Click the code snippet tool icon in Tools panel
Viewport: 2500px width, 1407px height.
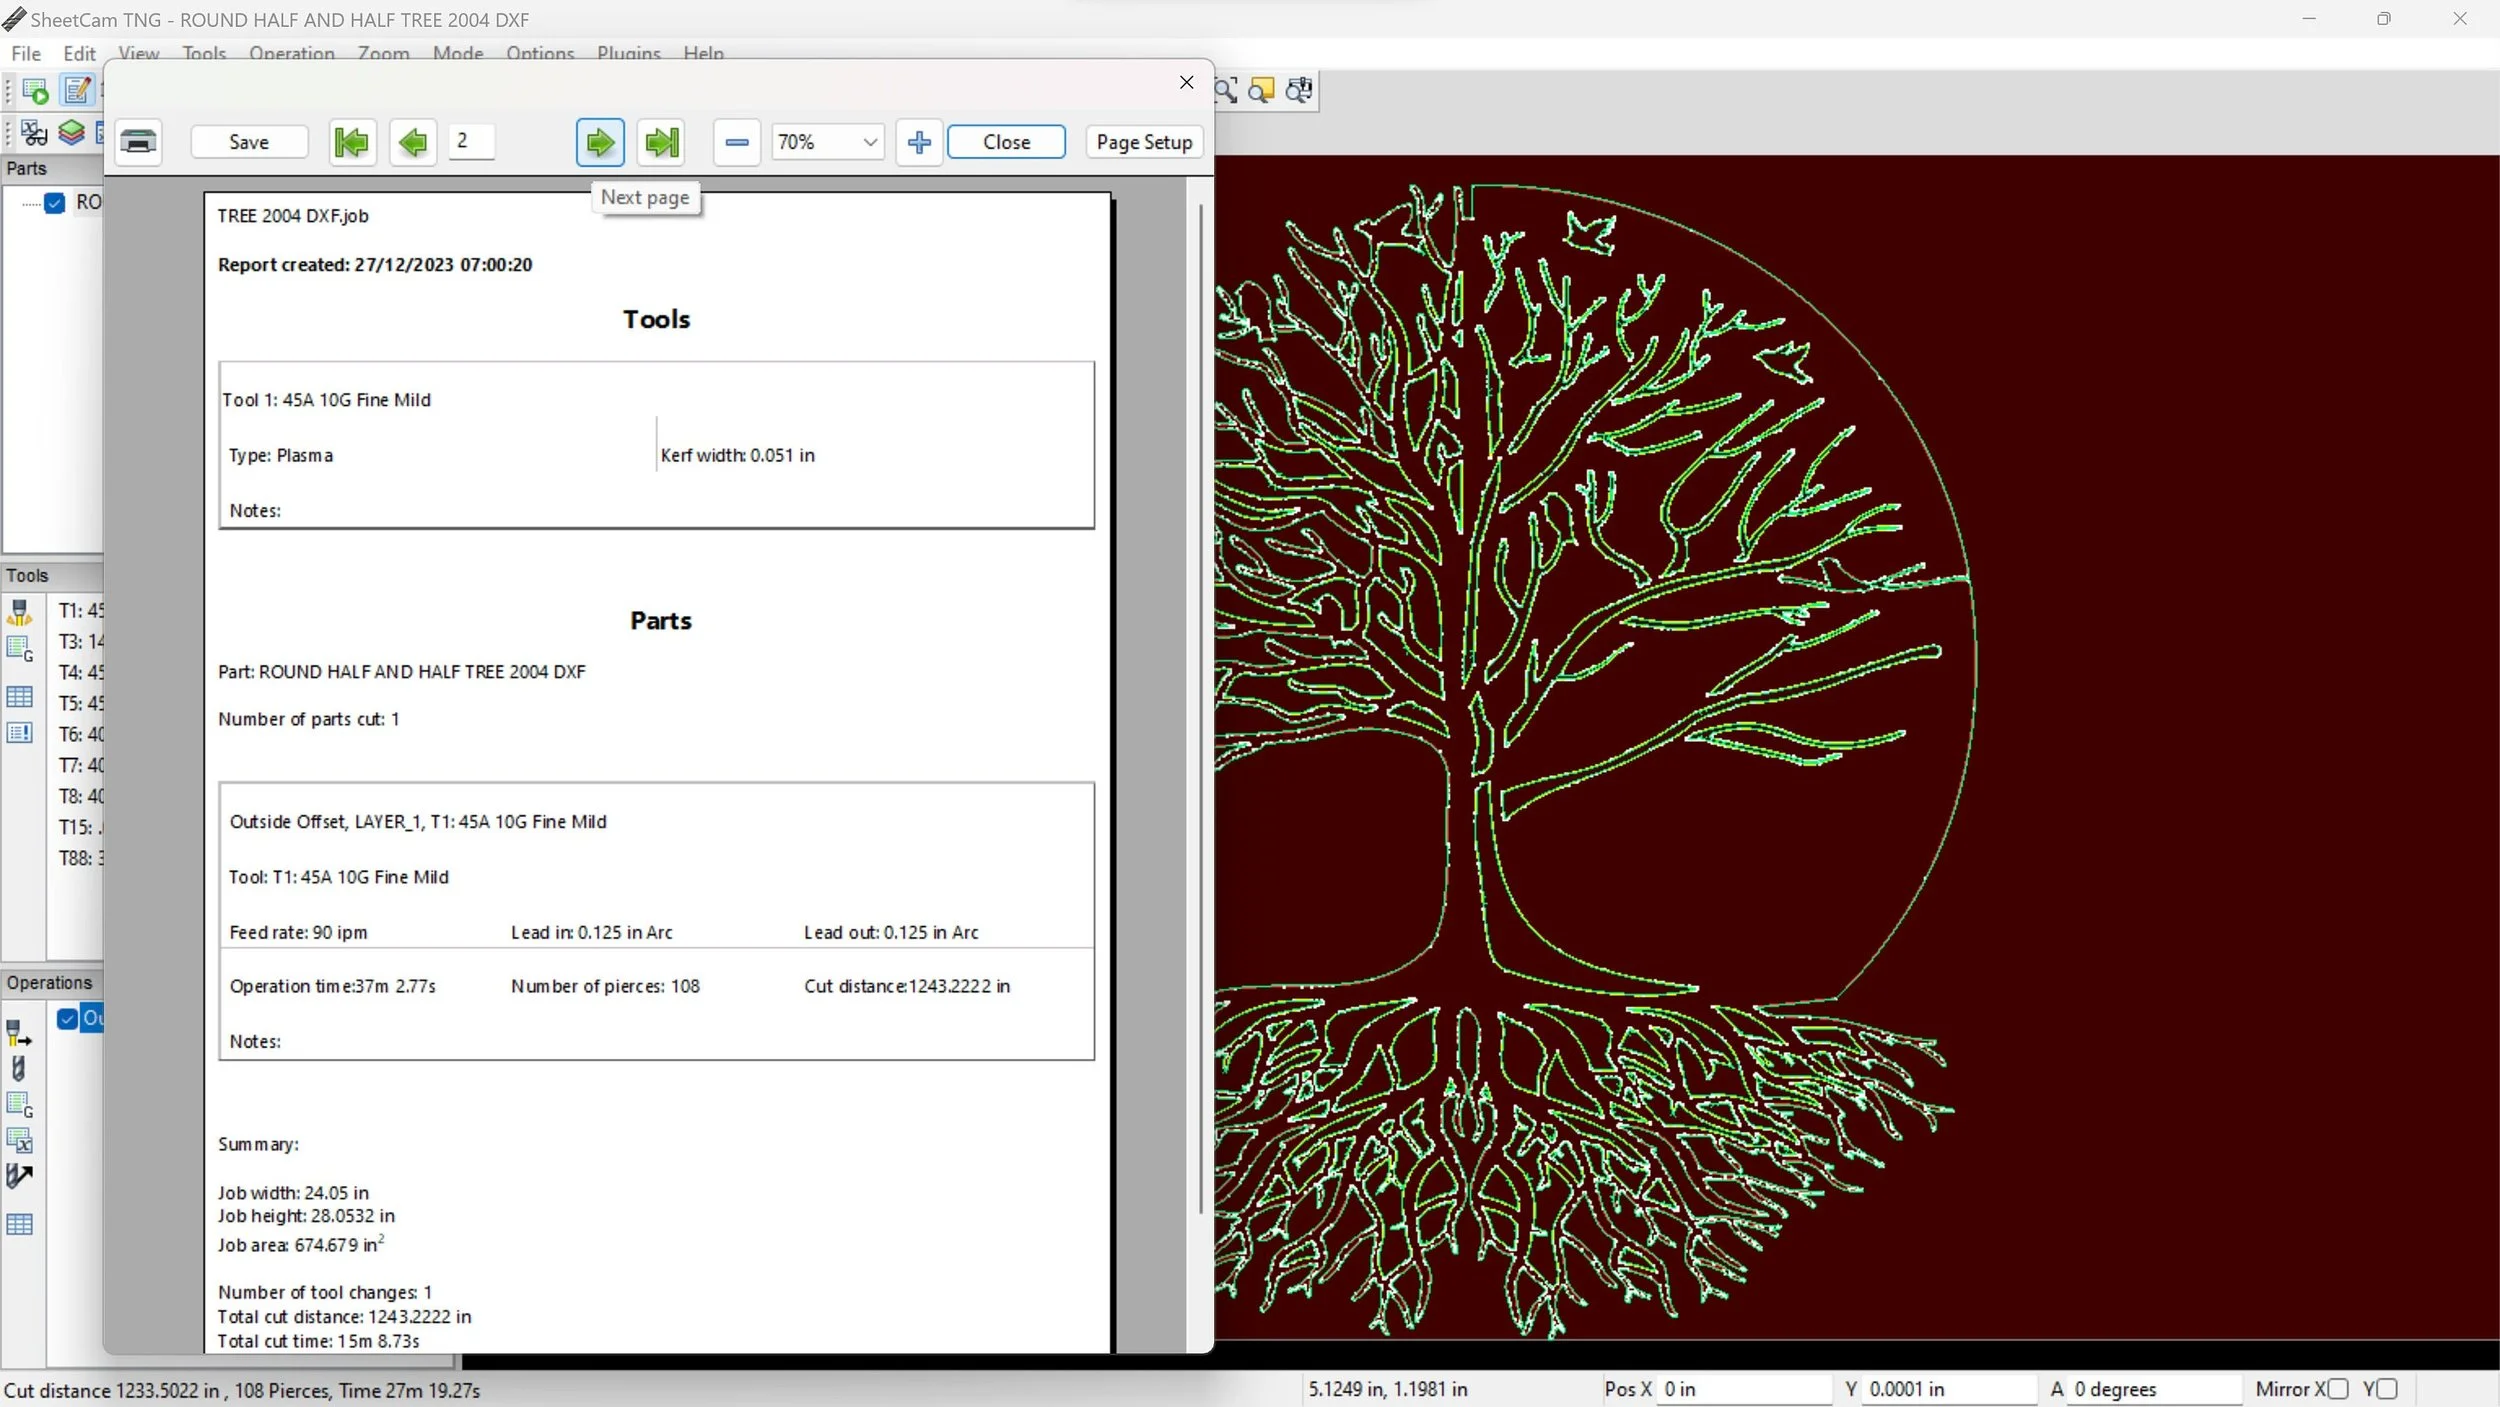pyautogui.click(x=20, y=649)
